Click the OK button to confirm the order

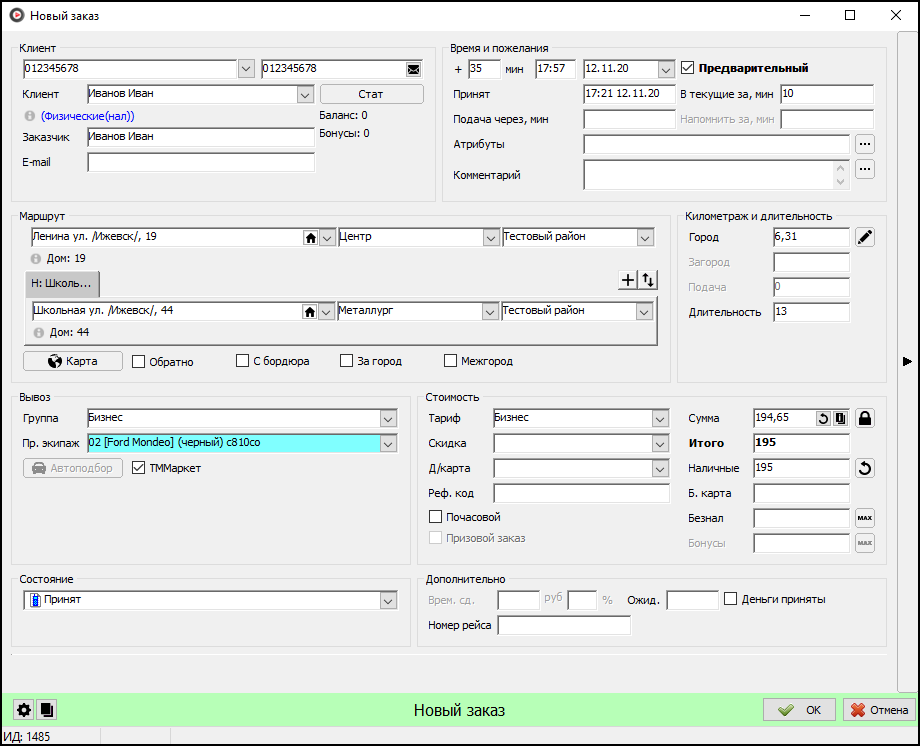click(799, 710)
